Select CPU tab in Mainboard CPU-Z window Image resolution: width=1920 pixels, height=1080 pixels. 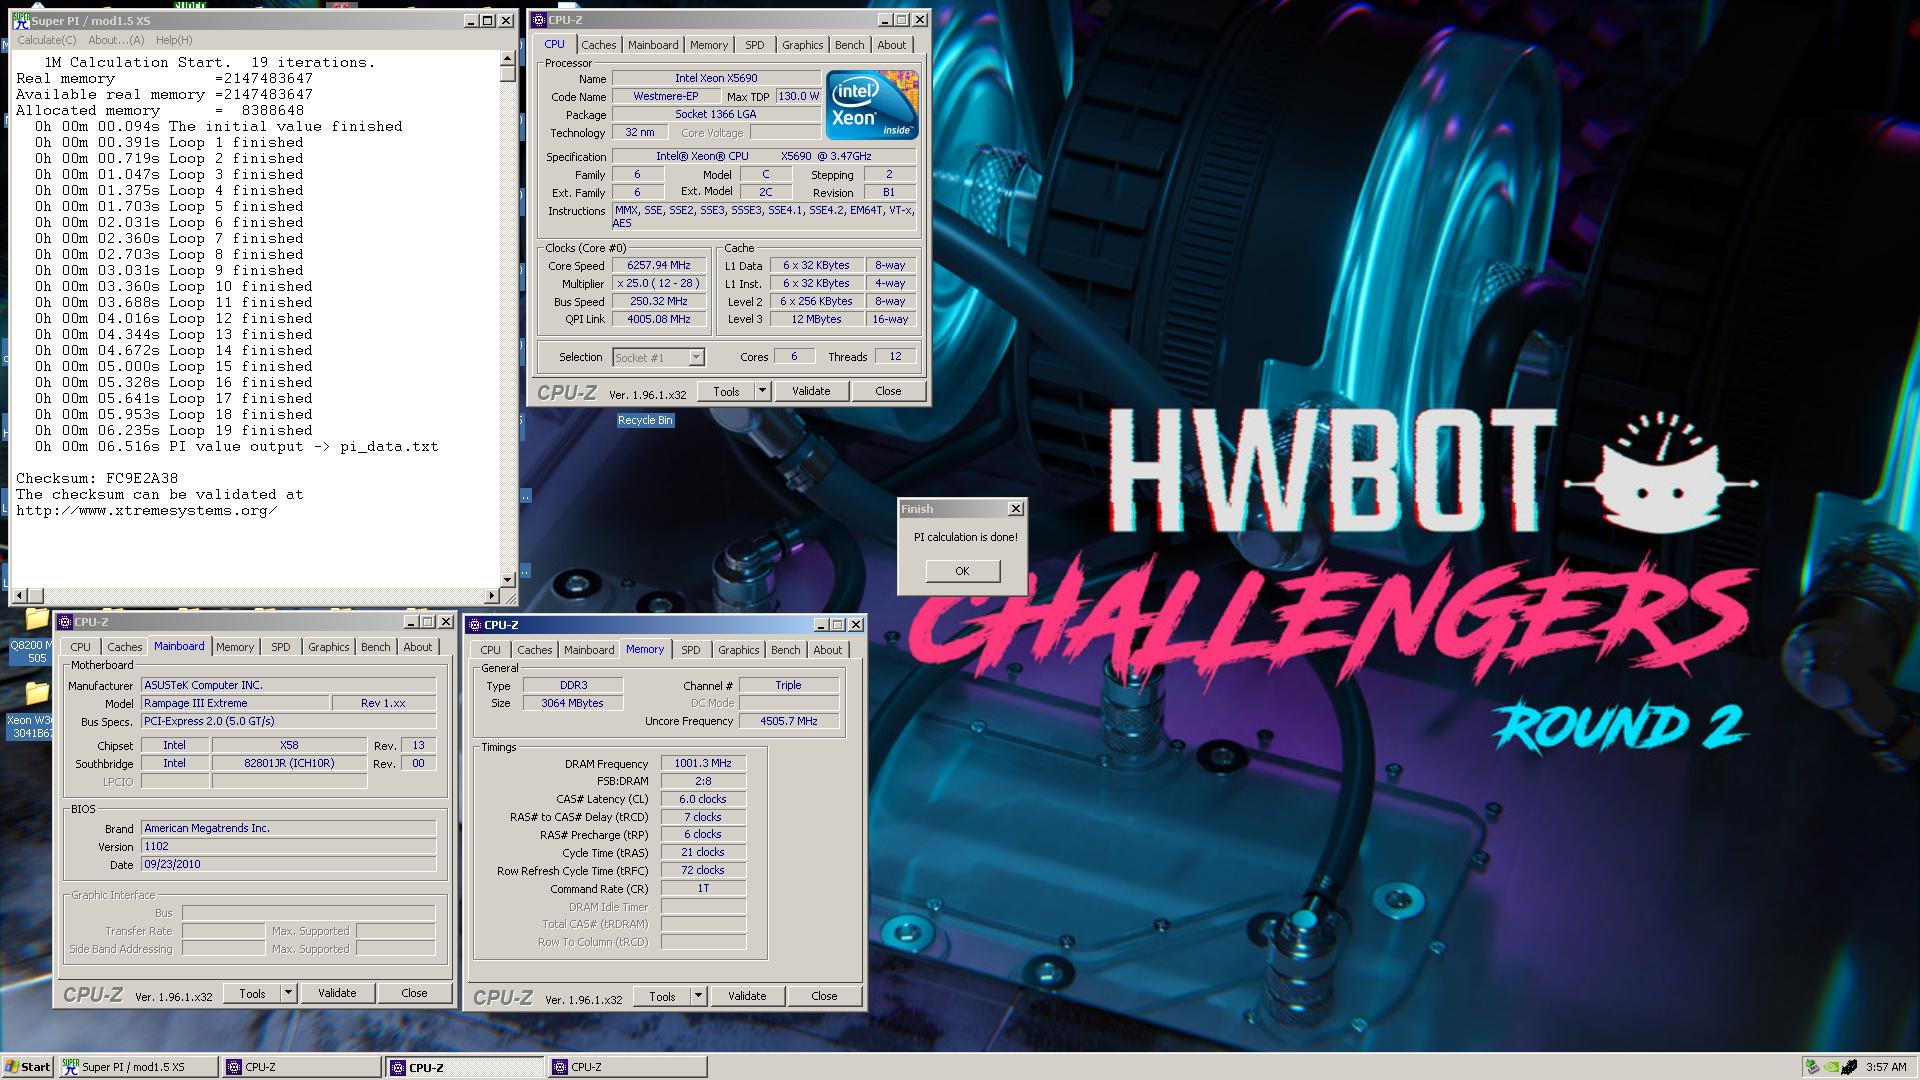(x=80, y=647)
